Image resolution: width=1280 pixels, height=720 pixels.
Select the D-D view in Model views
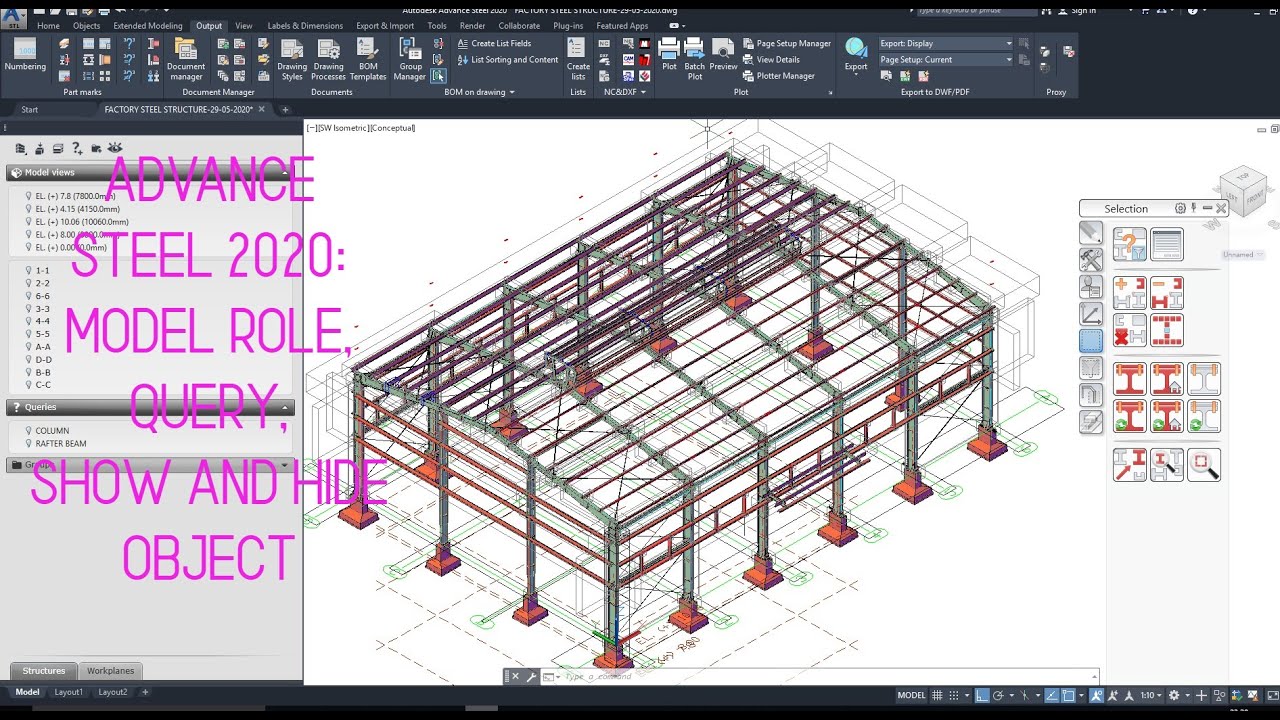click(x=44, y=360)
